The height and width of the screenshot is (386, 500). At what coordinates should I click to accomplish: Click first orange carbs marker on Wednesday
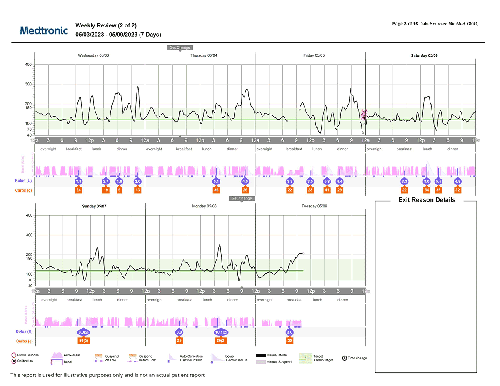[x=78, y=190]
